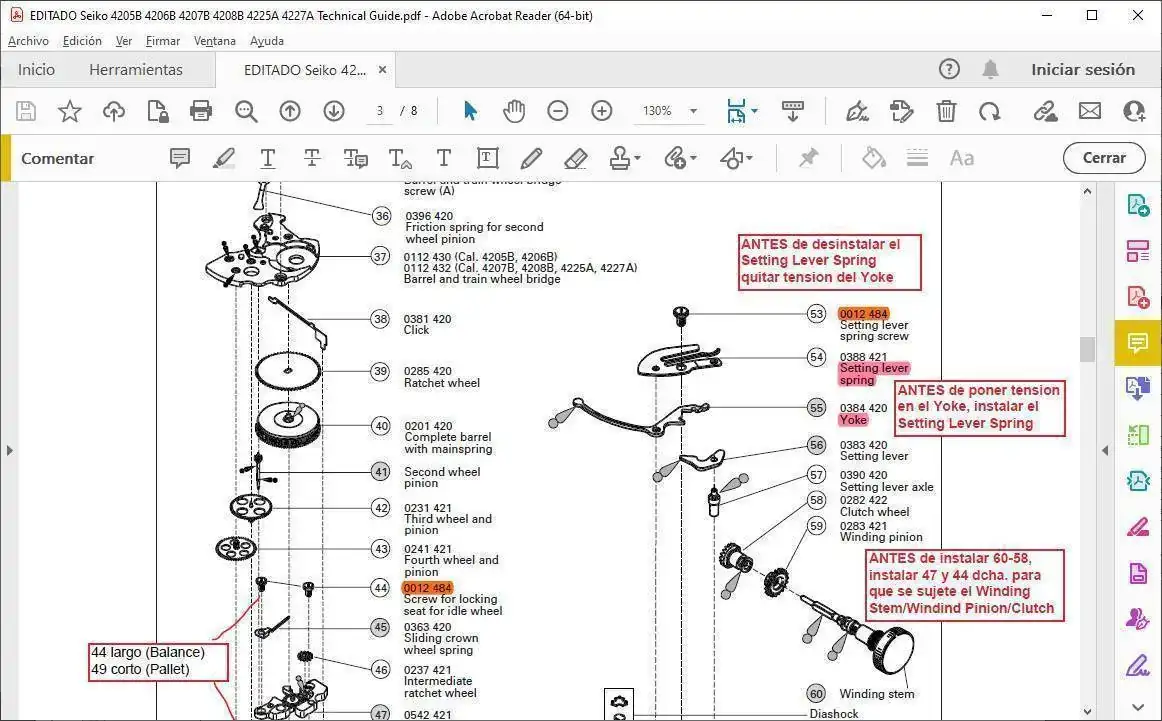Upload file to cloud icon
The image size is (1162, 721).
pos(113,111)
